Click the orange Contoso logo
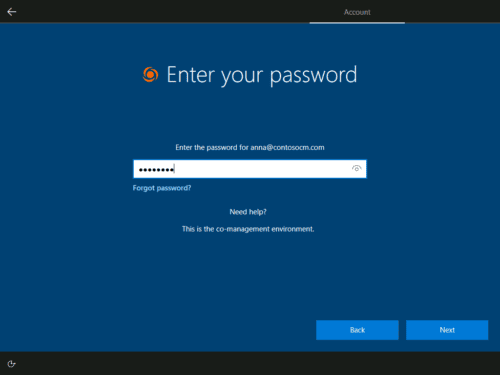This screenshot has height=375, width=500. tap(150, 74)
